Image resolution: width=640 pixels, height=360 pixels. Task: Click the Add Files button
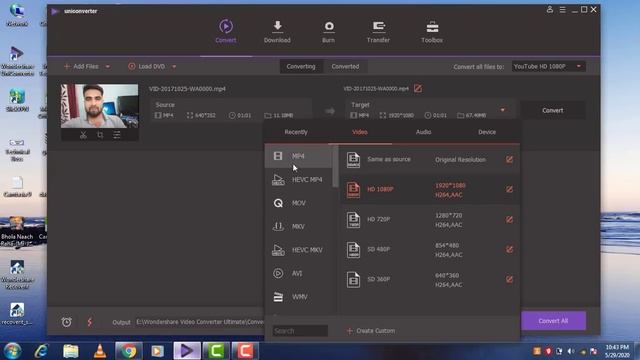tap(81, 67)
